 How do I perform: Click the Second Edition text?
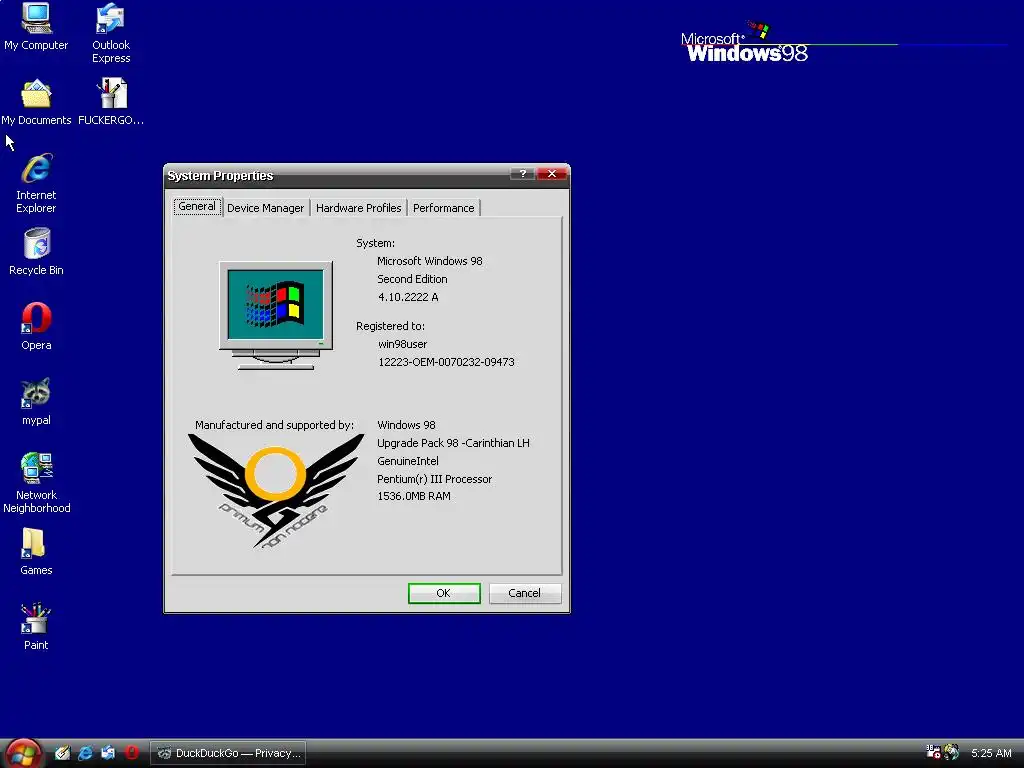point(412,279)
